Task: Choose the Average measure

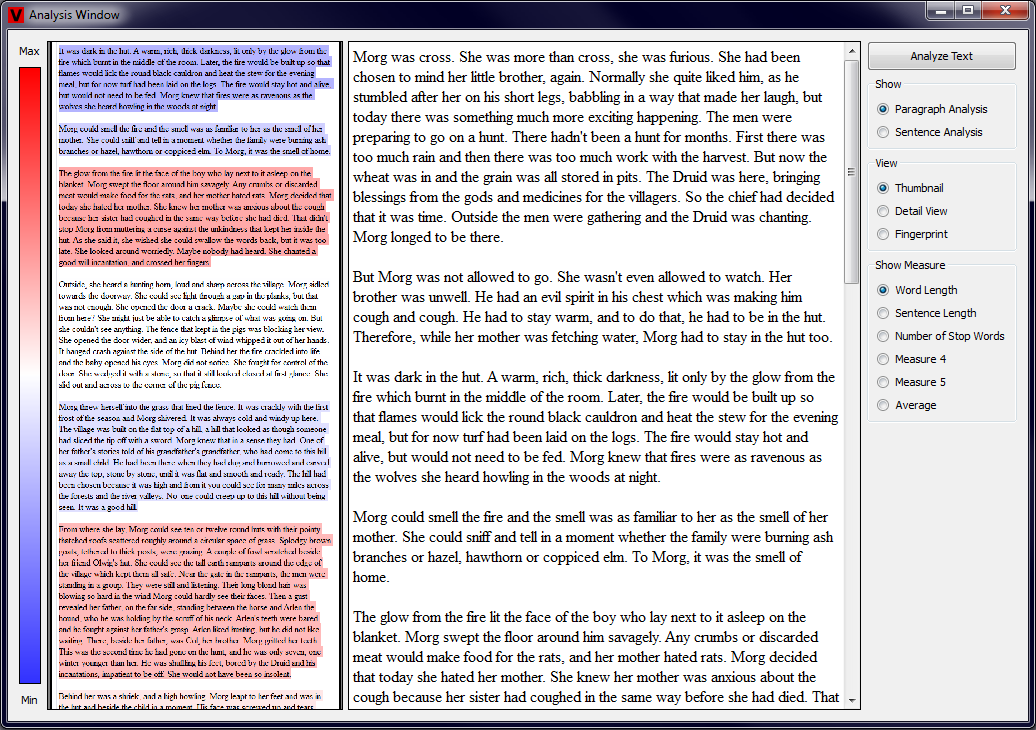Action: pos(883,405)
